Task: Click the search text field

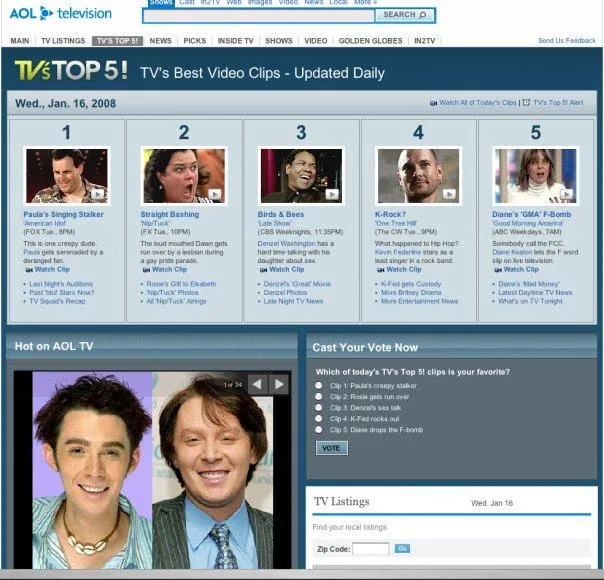Action: (258, 15)
